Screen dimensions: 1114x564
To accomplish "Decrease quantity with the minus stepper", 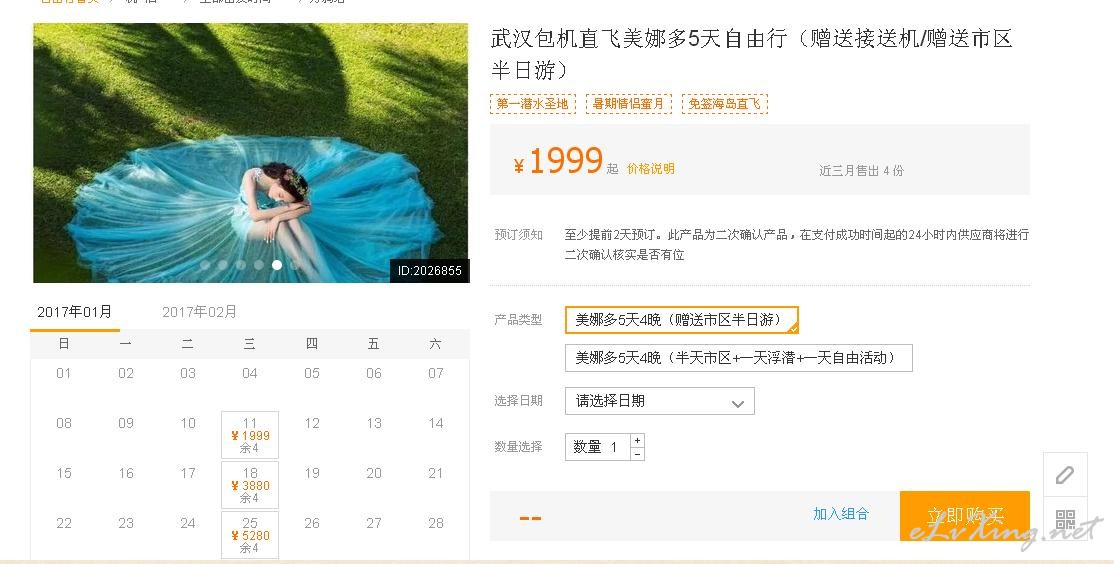I will (x=637, y=454).
